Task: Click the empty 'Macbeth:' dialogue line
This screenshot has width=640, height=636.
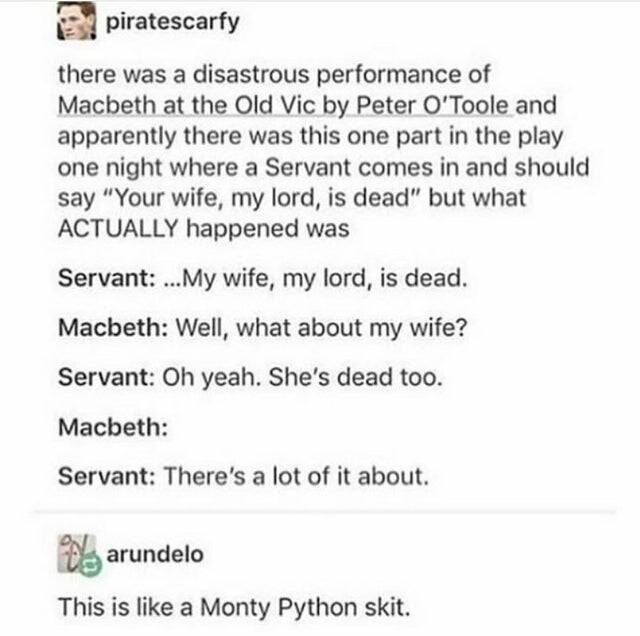Action: 110,429
